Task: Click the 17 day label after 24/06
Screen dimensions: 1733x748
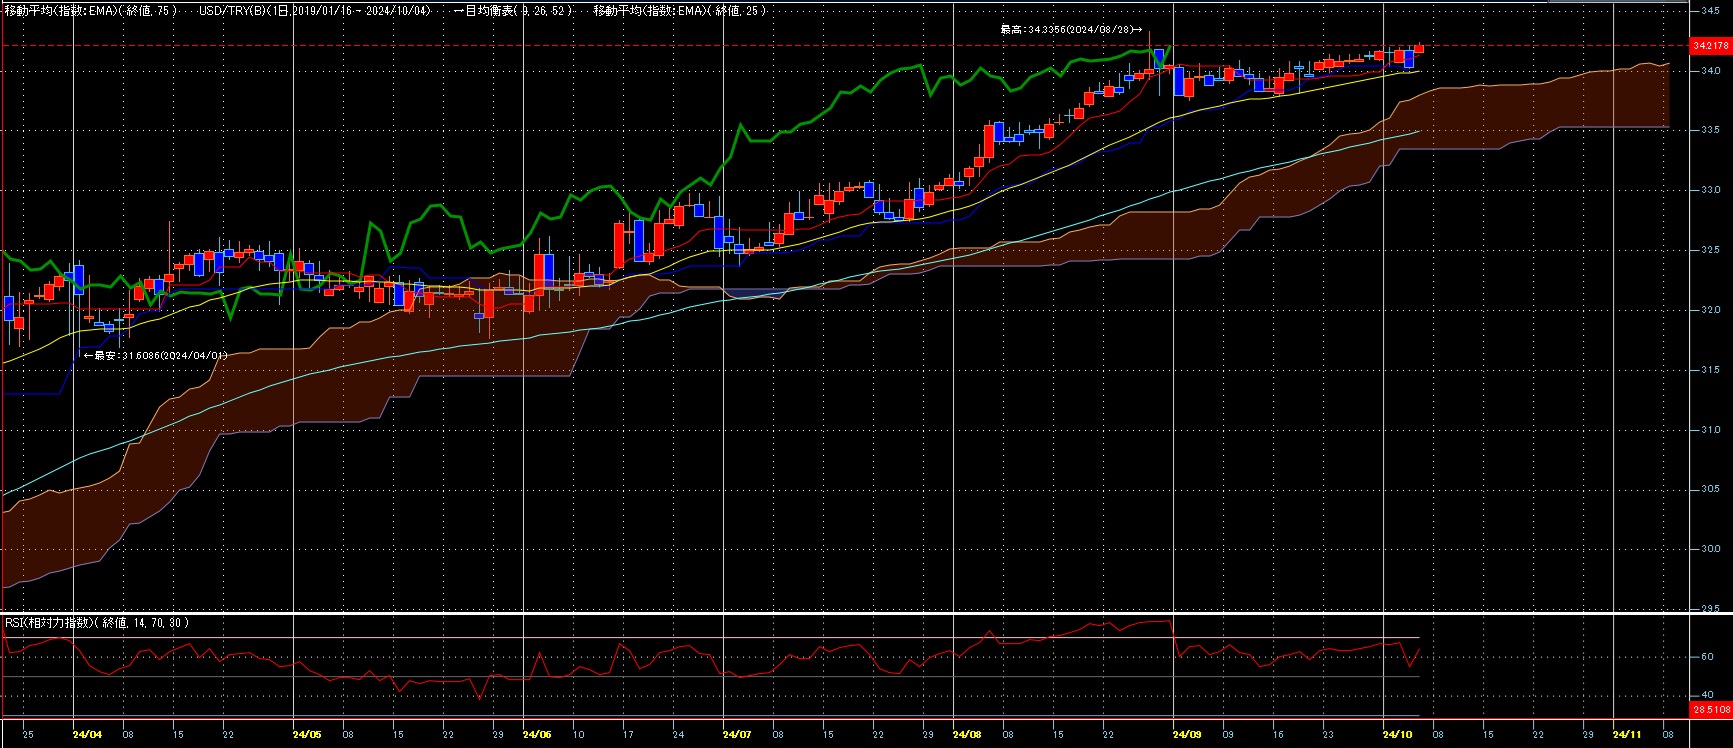Action: pyautogui.click(x=628, y=734)
